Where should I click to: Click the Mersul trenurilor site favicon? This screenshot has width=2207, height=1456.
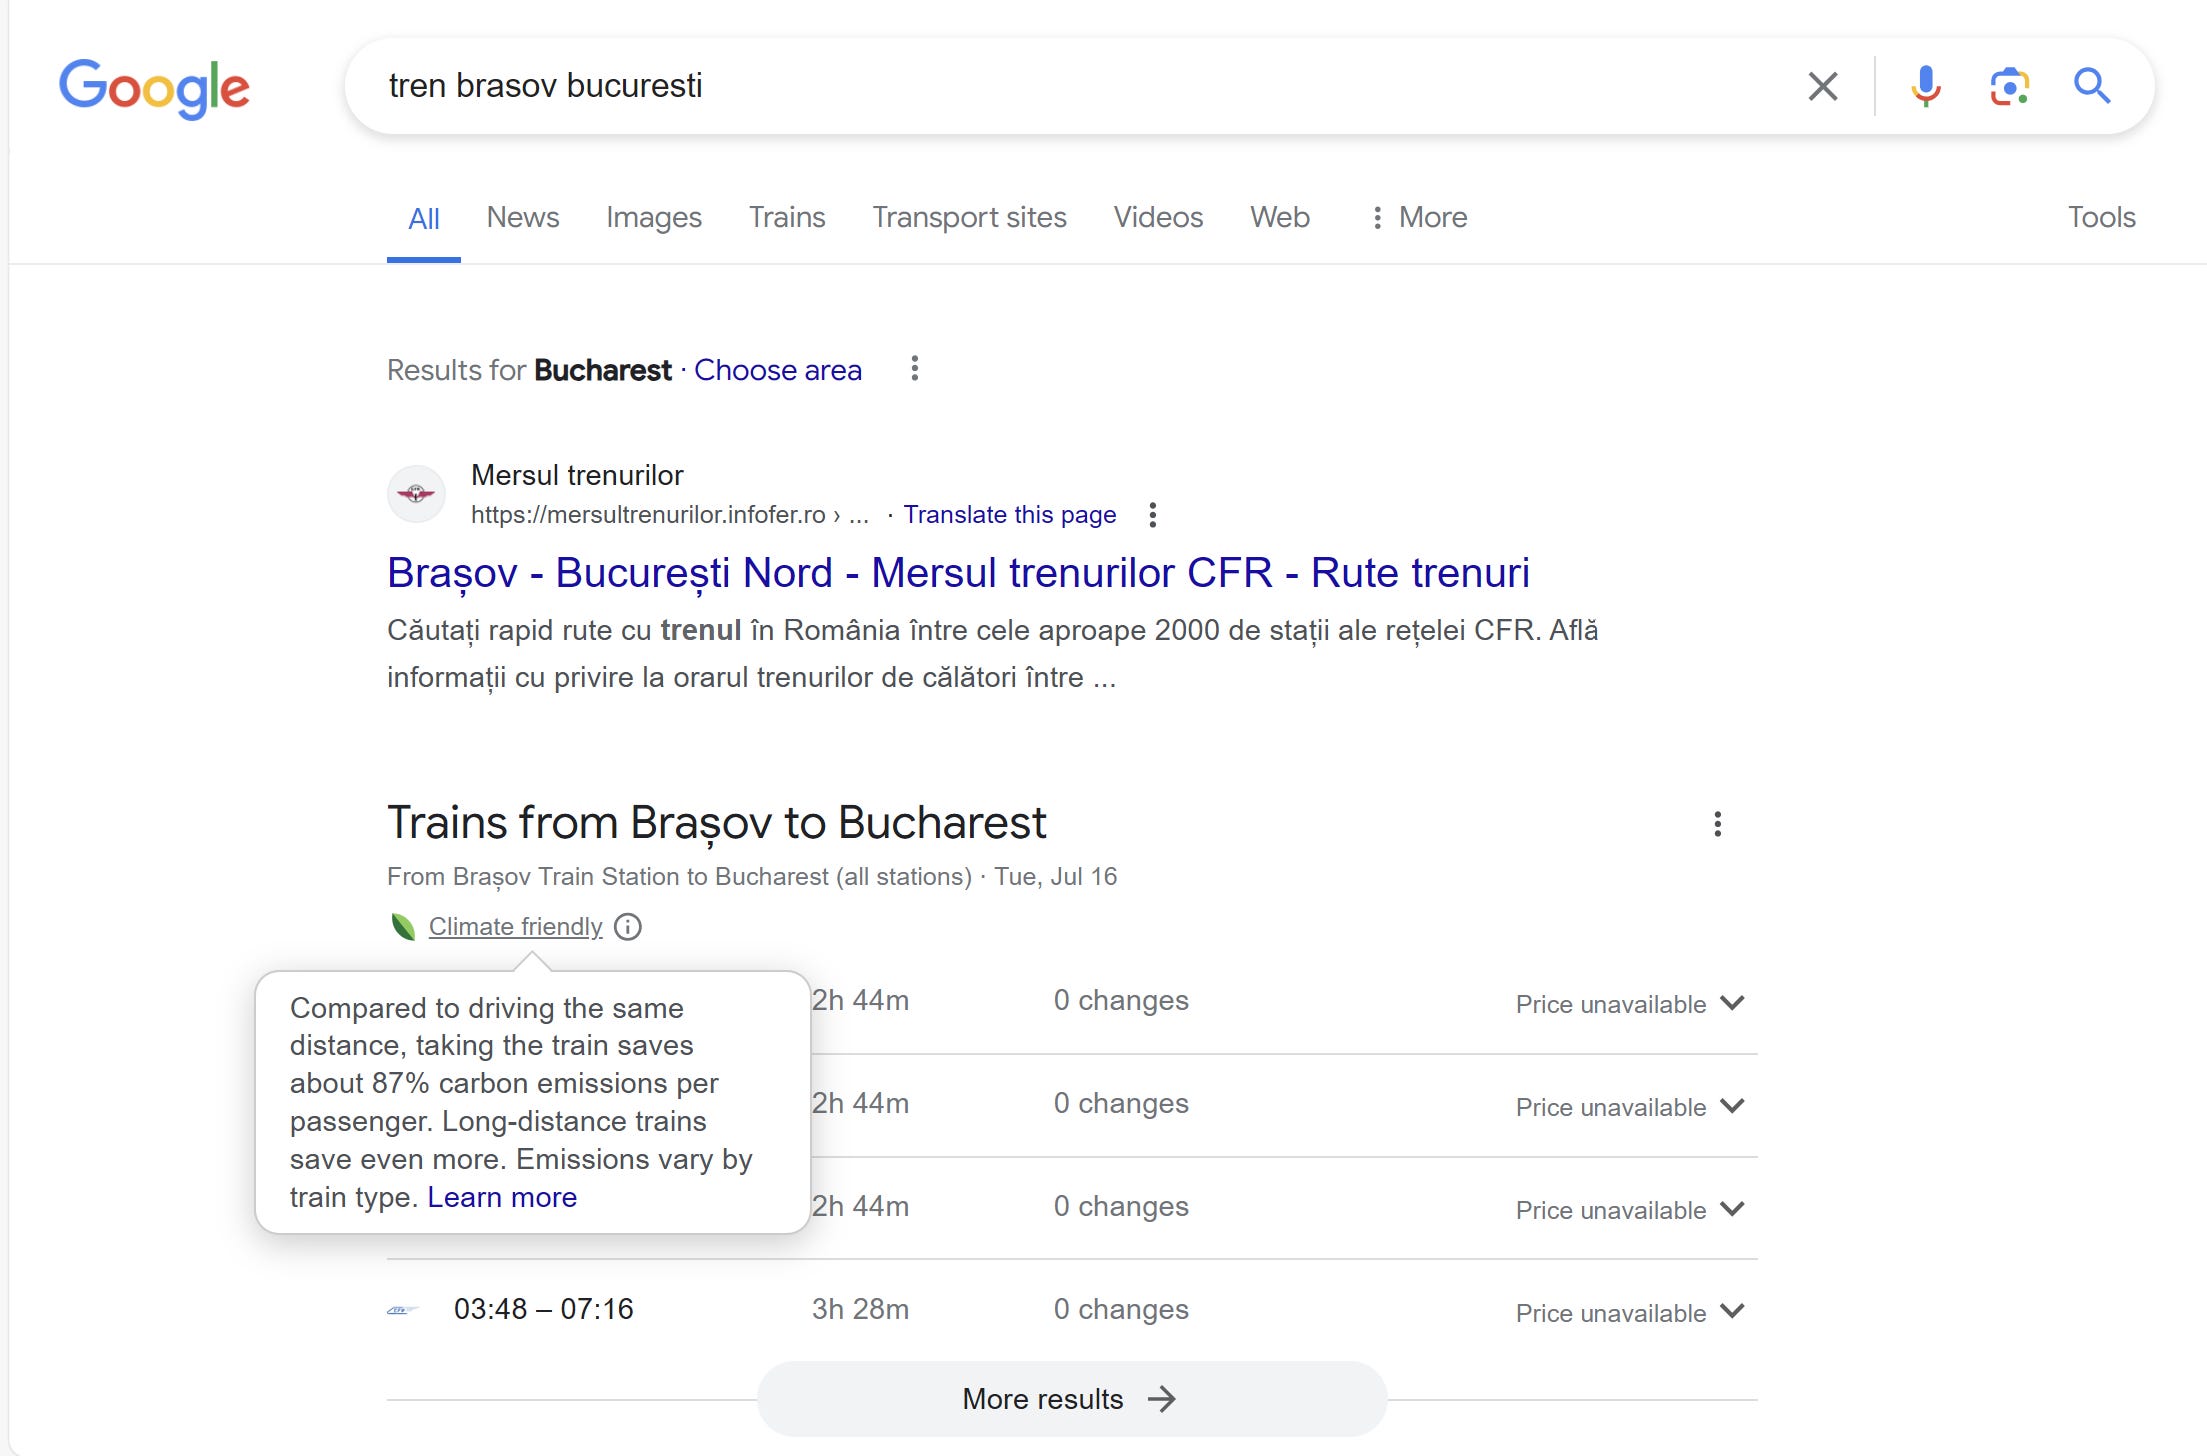416,493
